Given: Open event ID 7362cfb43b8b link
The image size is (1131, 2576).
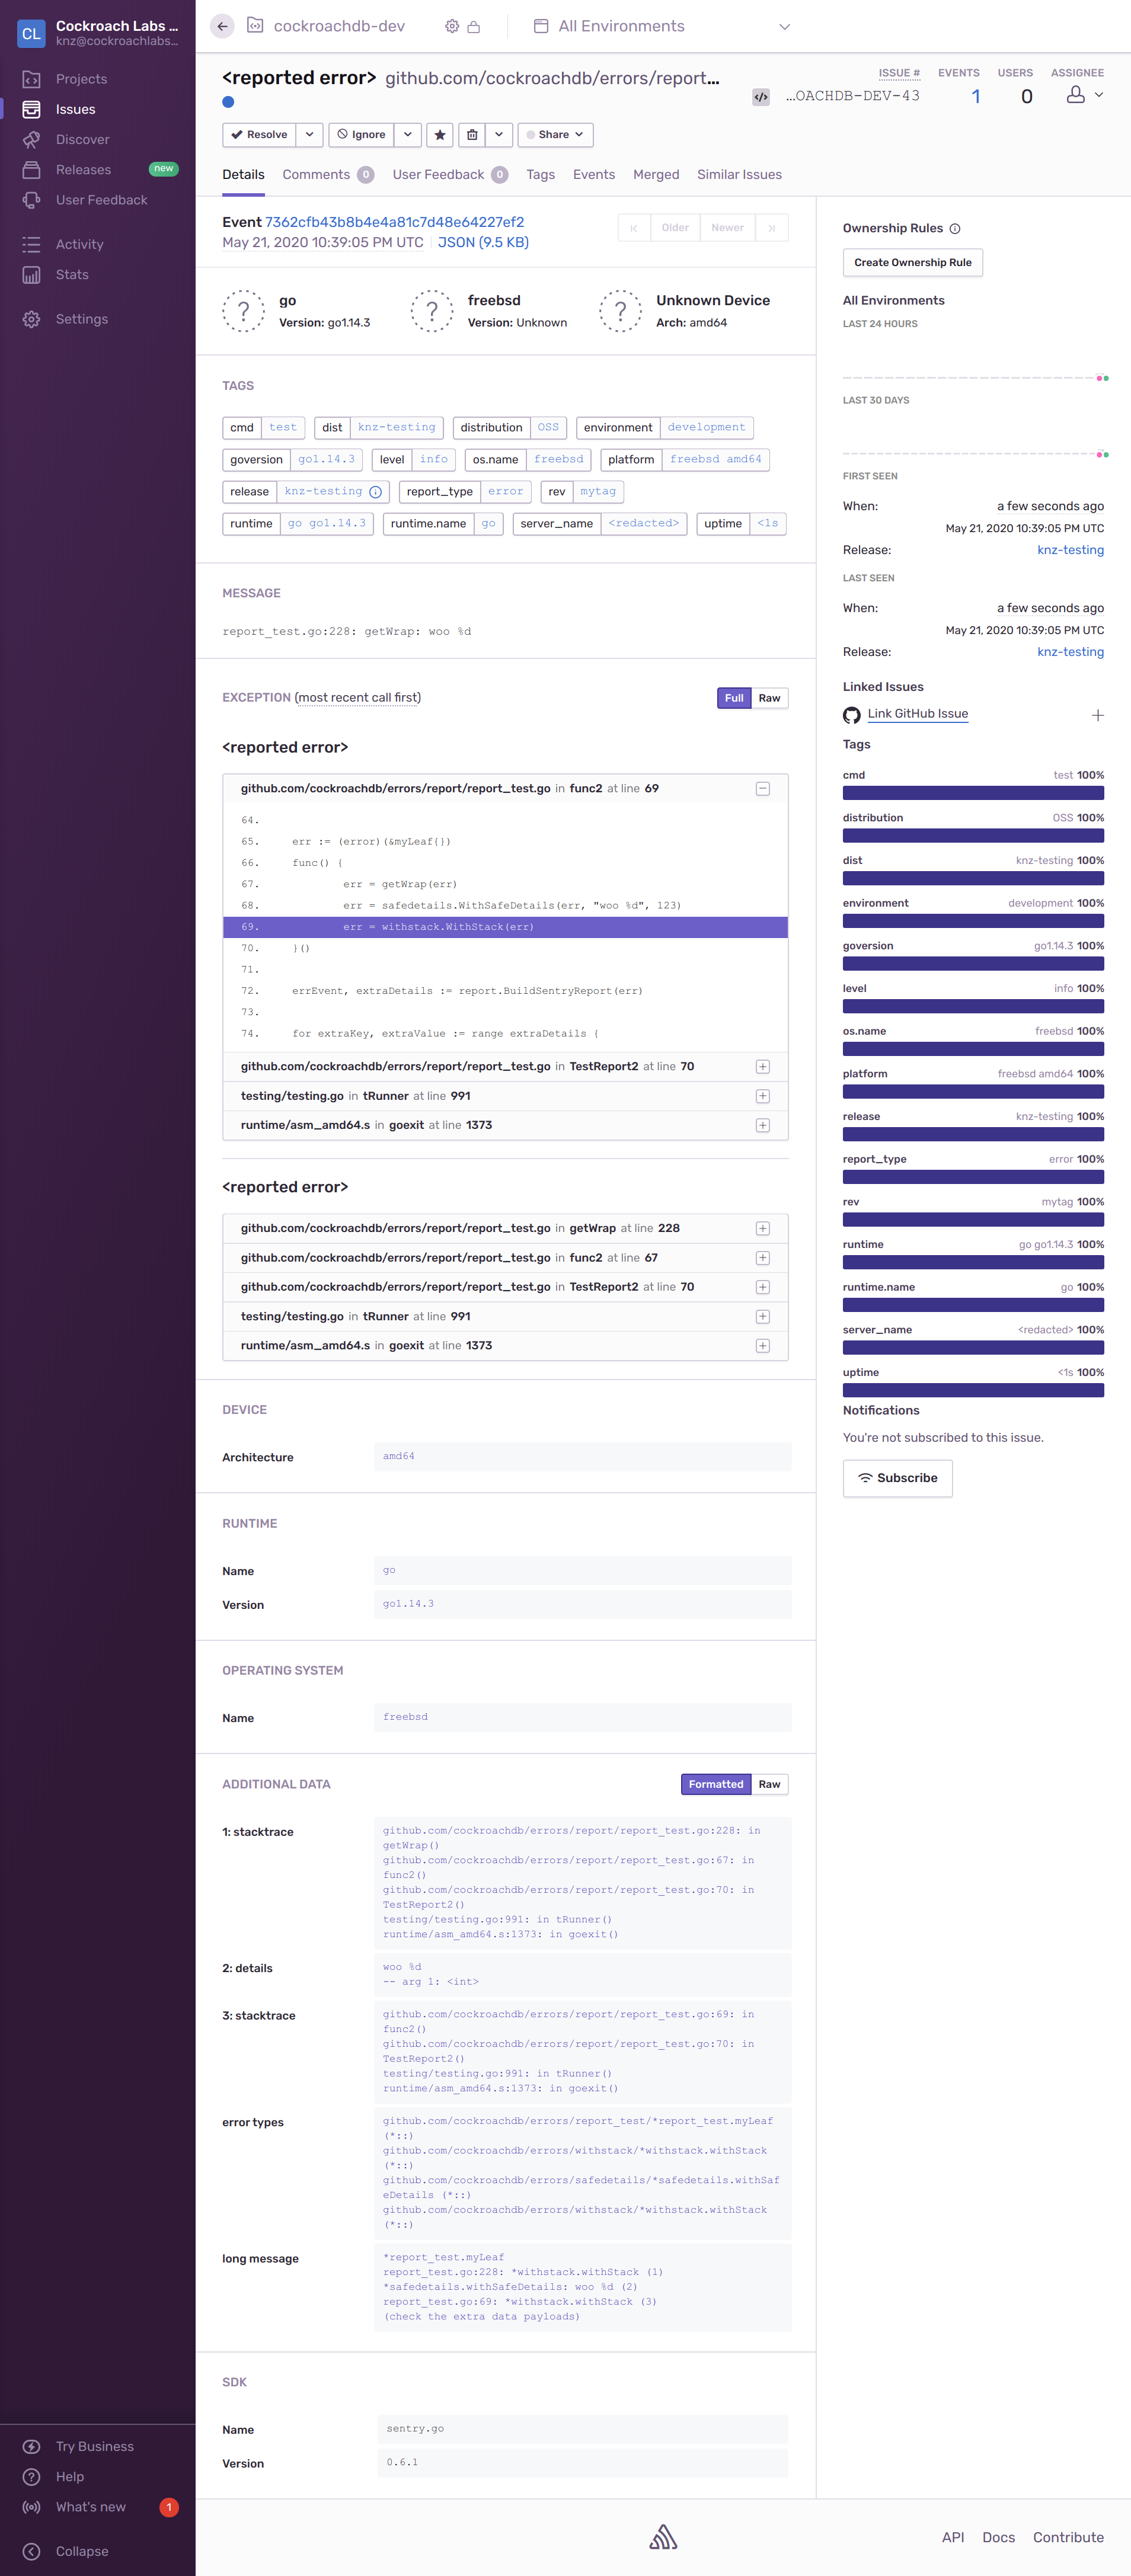Looking at the screenshot, I should pyautogui.click(x=394, y=222).
